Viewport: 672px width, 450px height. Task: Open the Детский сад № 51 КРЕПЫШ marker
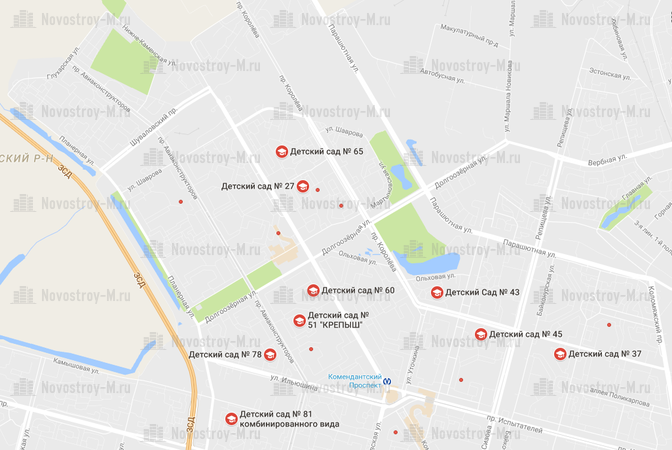[x=300, y=320]
